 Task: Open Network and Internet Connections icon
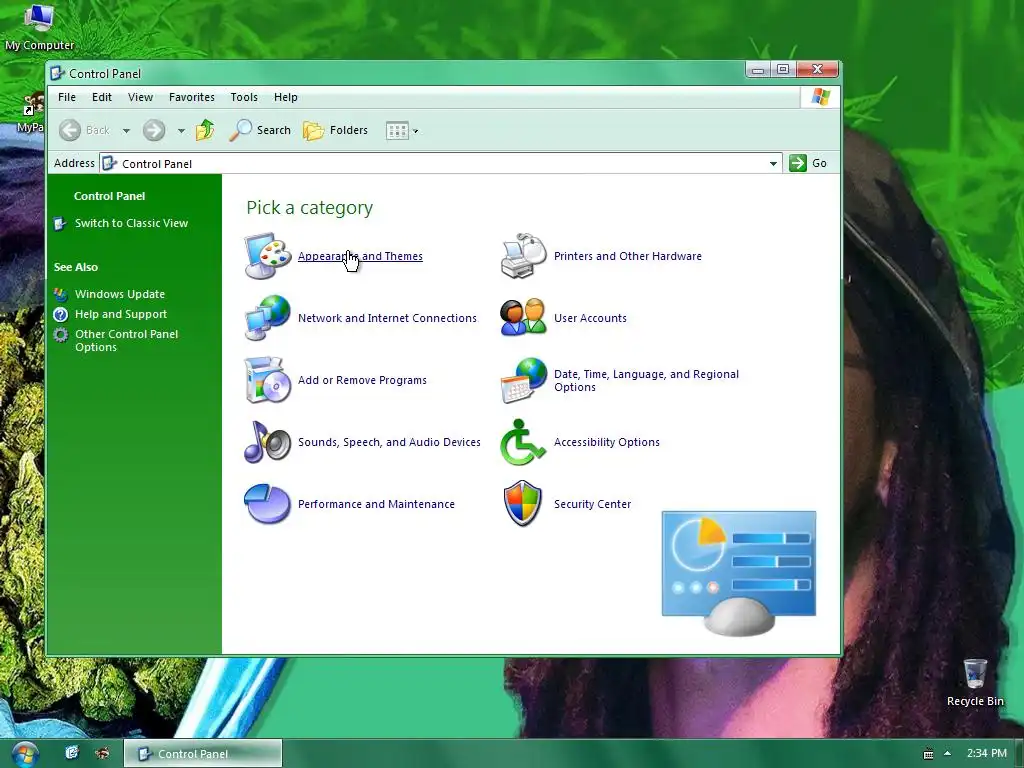(268, 318)
